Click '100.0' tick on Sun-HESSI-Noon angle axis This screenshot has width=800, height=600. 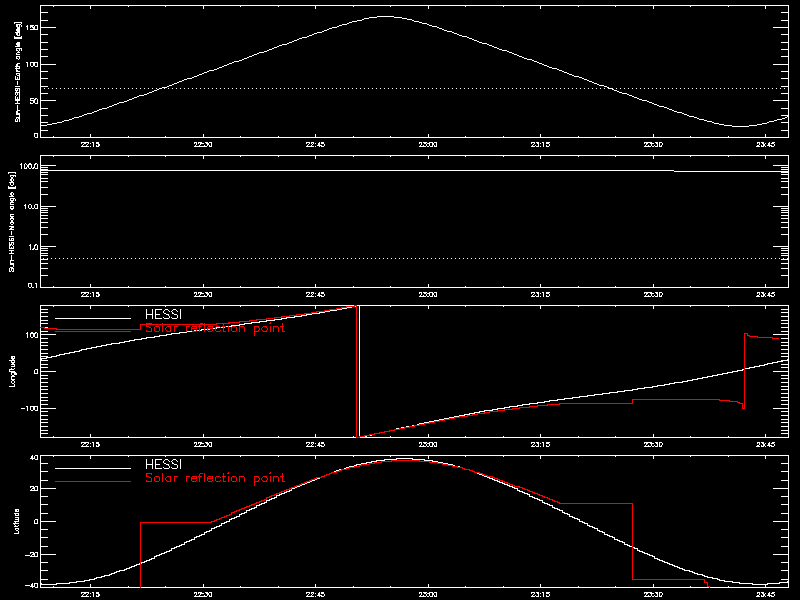click(29, 166)
